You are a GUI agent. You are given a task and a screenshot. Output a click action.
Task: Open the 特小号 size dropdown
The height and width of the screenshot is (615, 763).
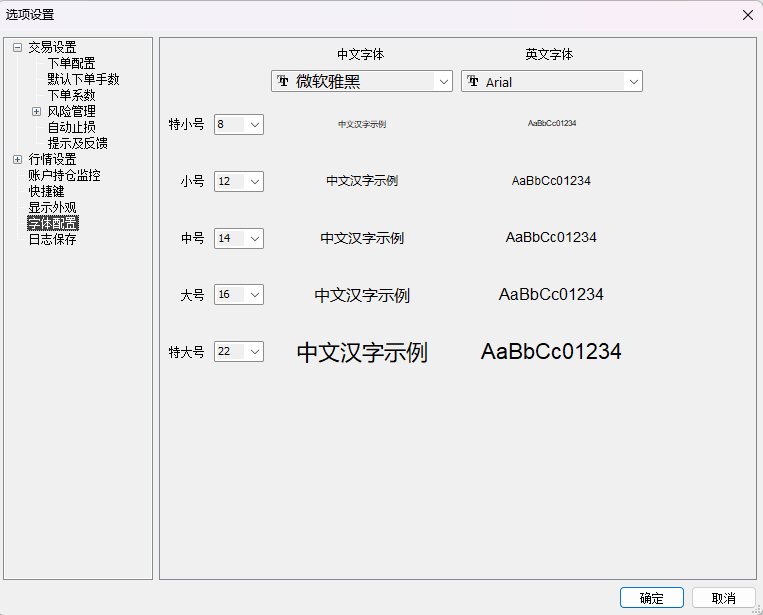tap(239, 125)
